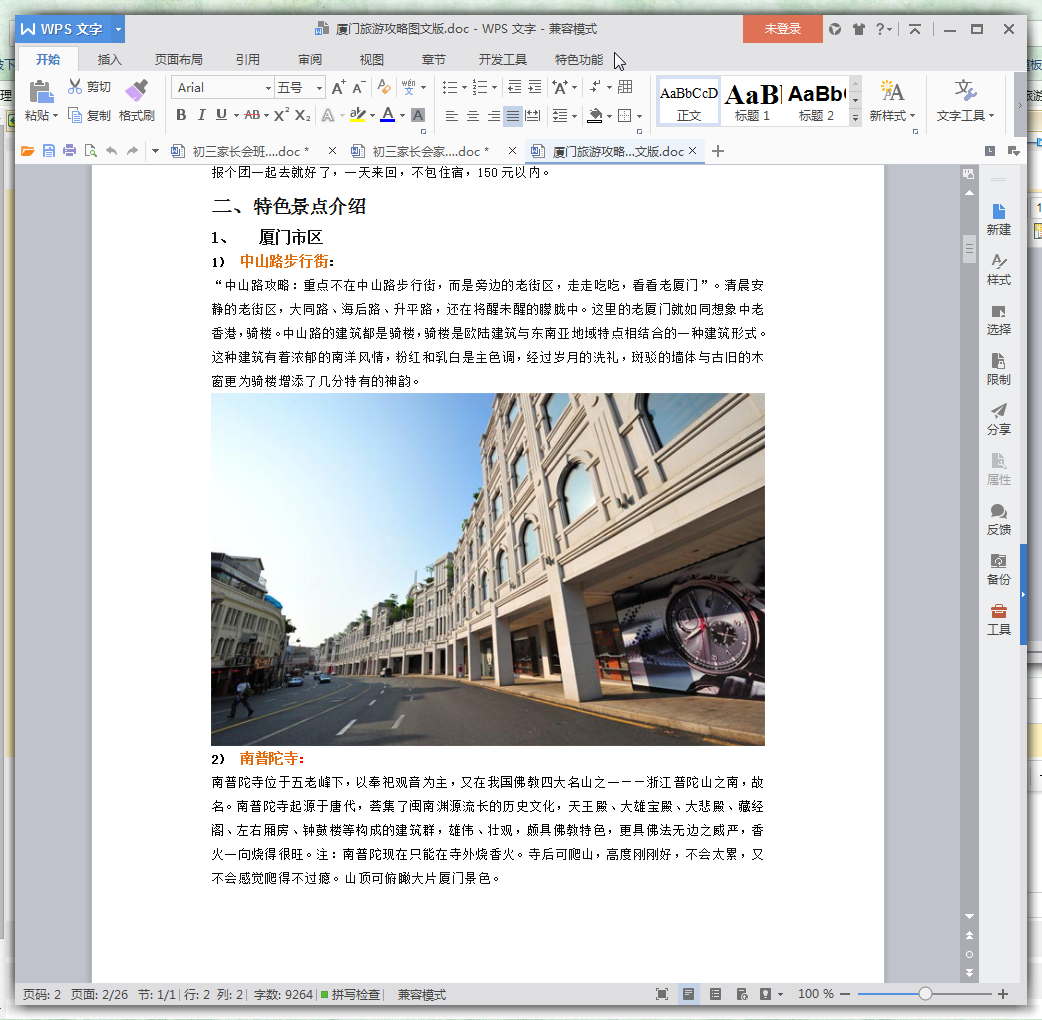Open the 插入 ribbon tab

pos(109,59)
